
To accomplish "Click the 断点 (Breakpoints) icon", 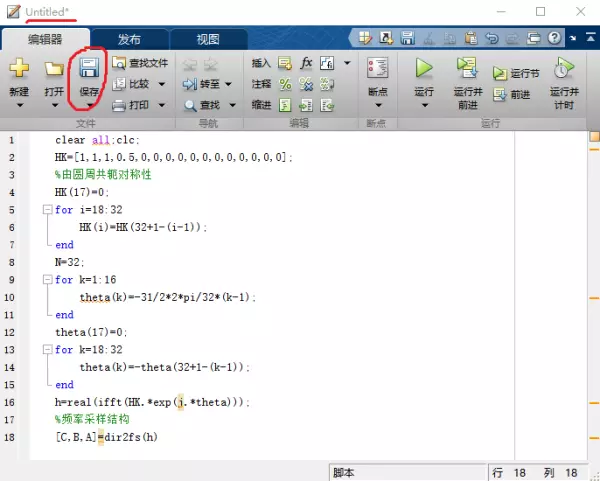I will [x=378, y=68].
